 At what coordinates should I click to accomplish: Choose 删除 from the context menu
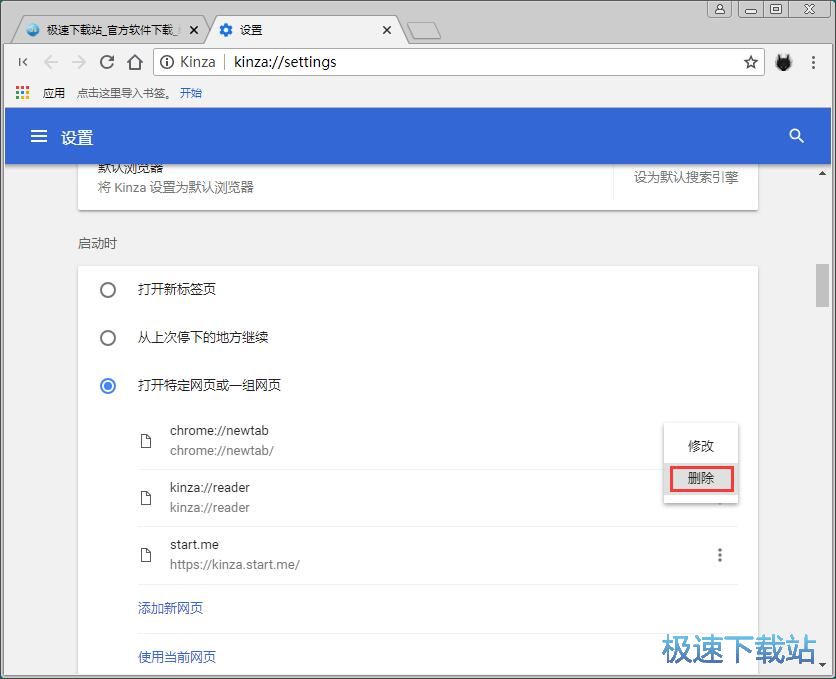point(701,478)
